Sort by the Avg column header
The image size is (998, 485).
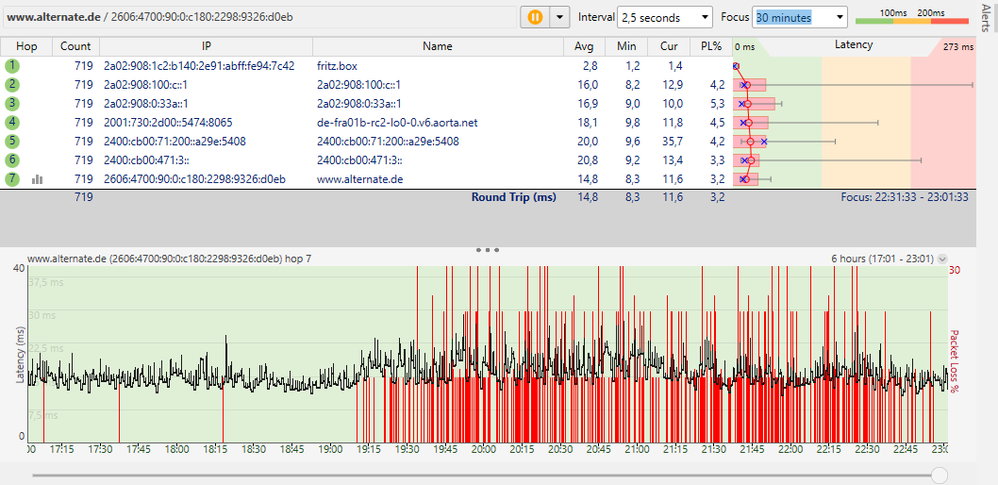point(584,47)
